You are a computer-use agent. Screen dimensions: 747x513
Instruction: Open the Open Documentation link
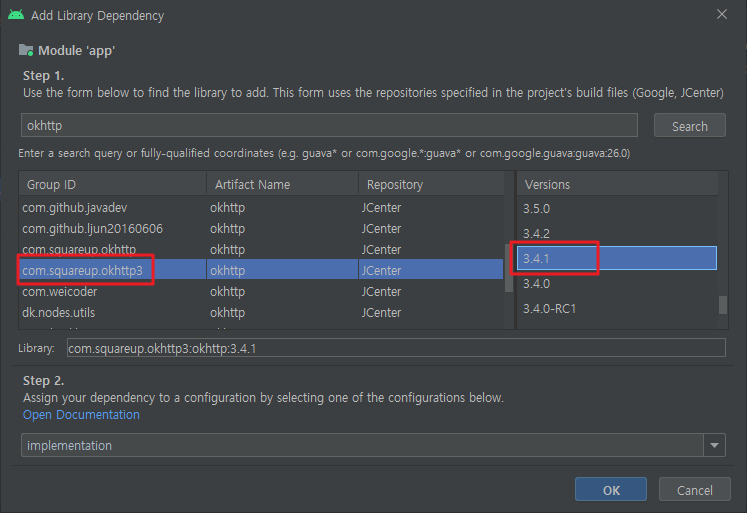point(81,414)
